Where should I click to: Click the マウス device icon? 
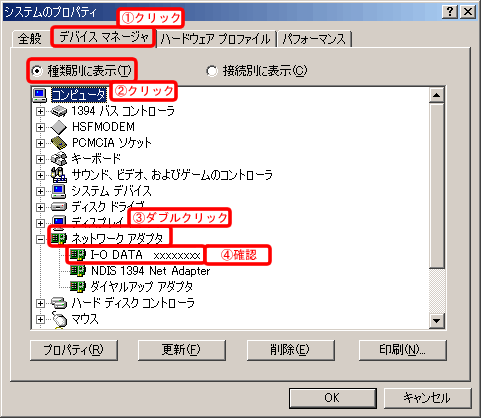click(59, 320)
